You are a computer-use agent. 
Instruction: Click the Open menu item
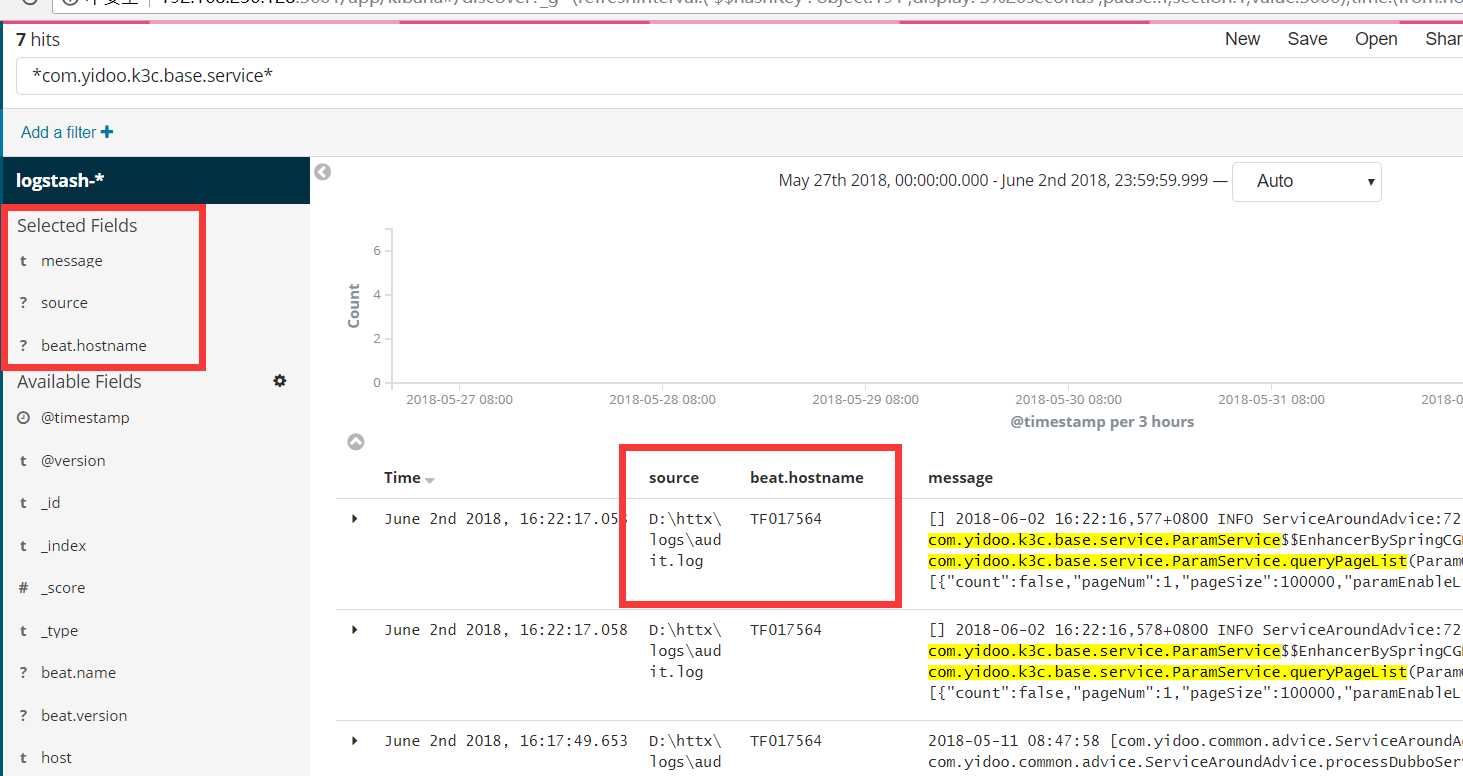1376,39
